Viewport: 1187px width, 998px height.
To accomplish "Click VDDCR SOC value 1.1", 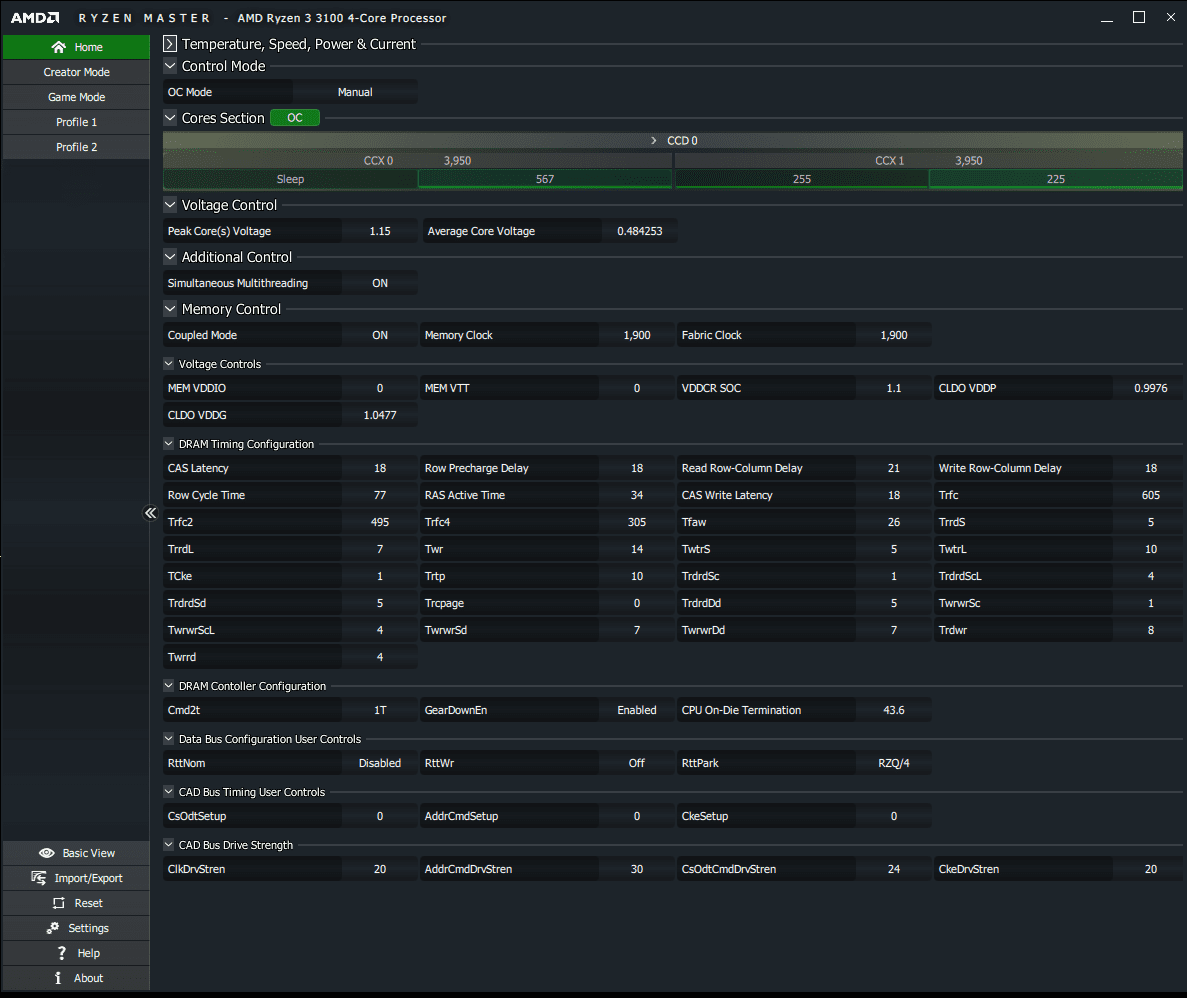I will pos(894,388).
